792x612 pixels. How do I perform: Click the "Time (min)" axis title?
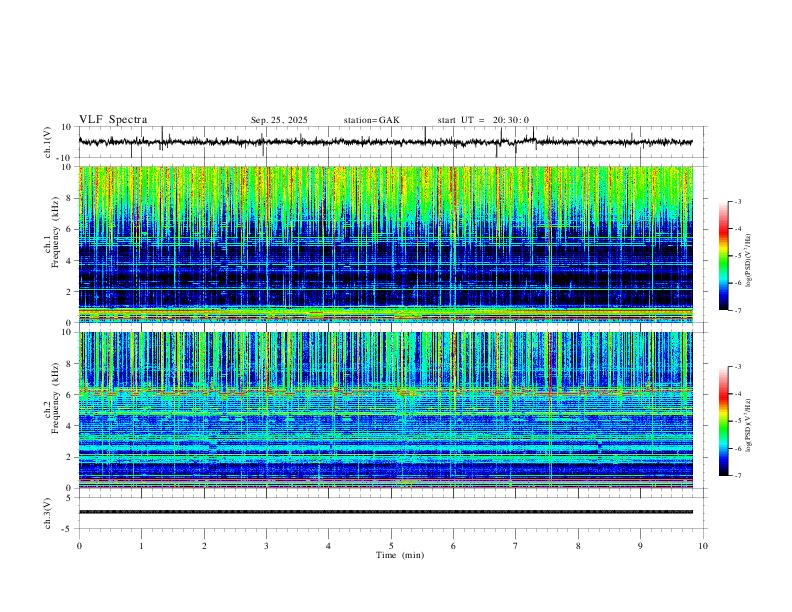point(400,555)
